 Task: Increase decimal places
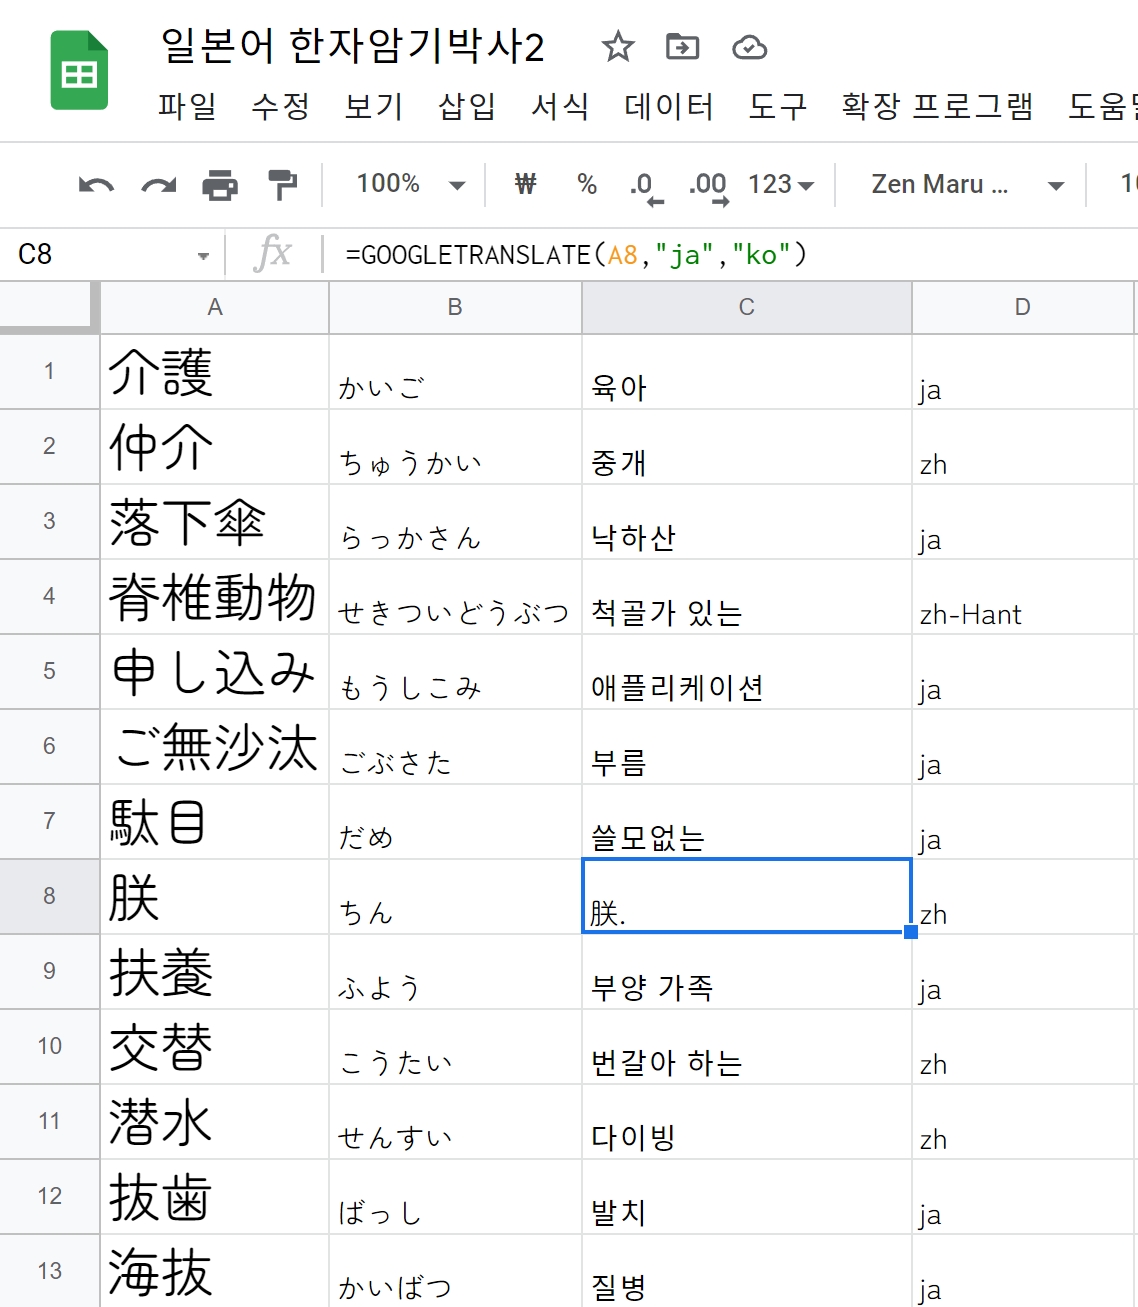click(x=708, y=186)
